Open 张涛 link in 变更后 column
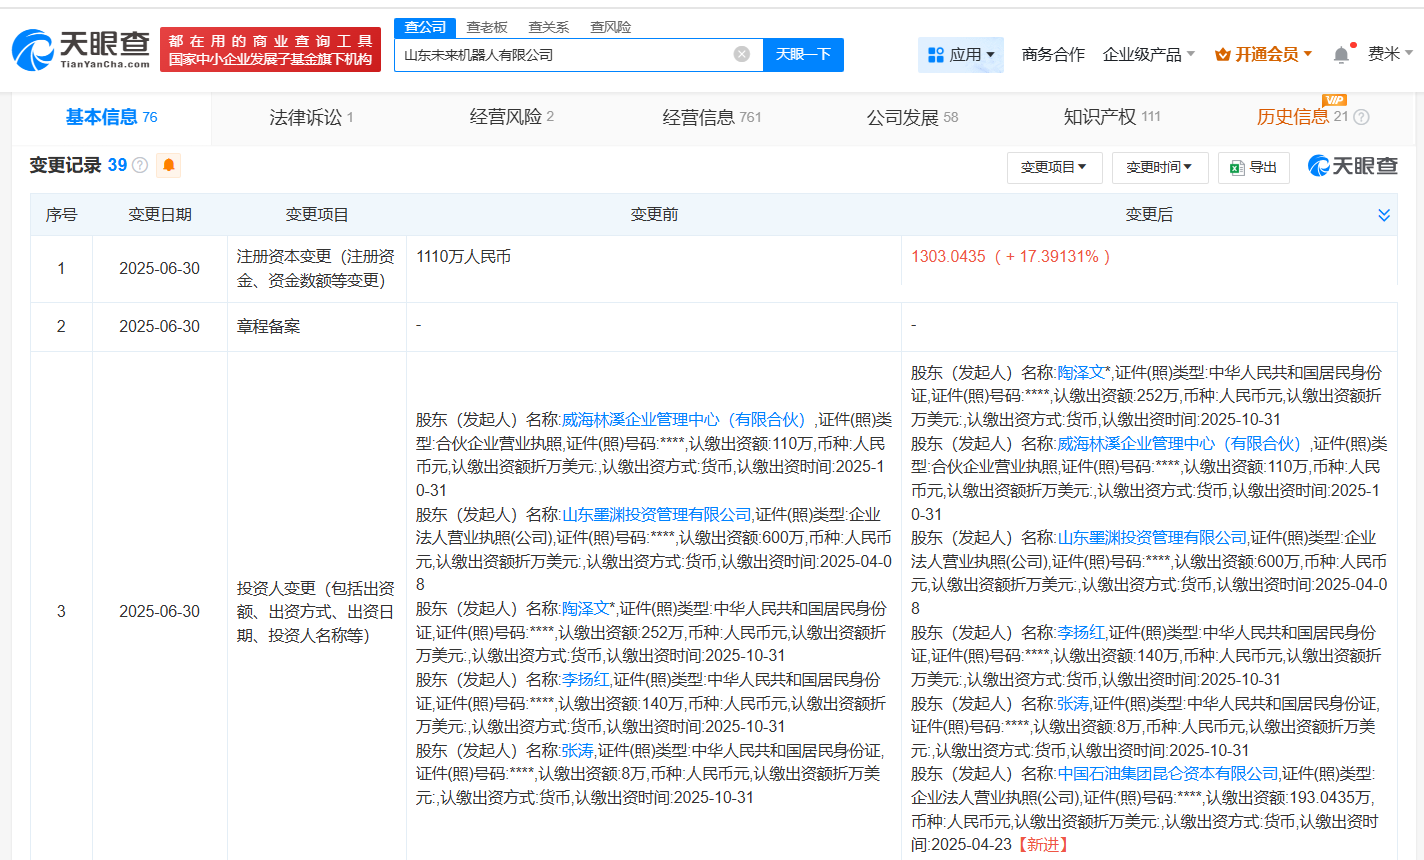Viewport: 1424px width, 860px height. (1074, 704)
